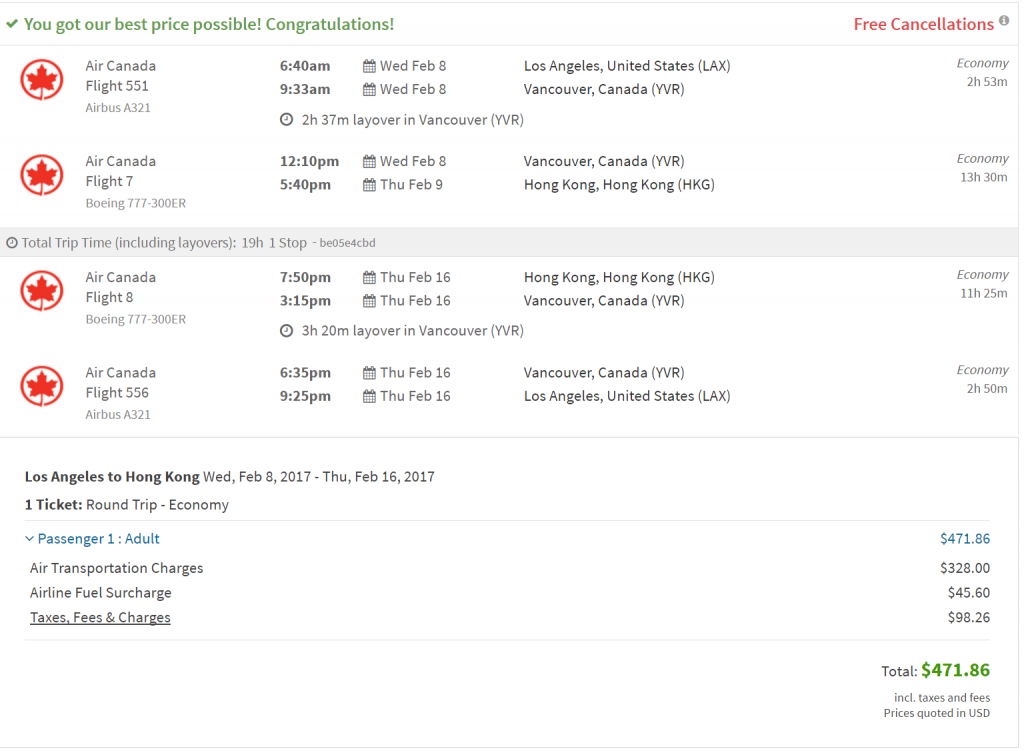1024x751 pixels.
Task: Click the Los Angeles to Hong Kong heading
Action: pyautogui.click(x=112, y=477)
